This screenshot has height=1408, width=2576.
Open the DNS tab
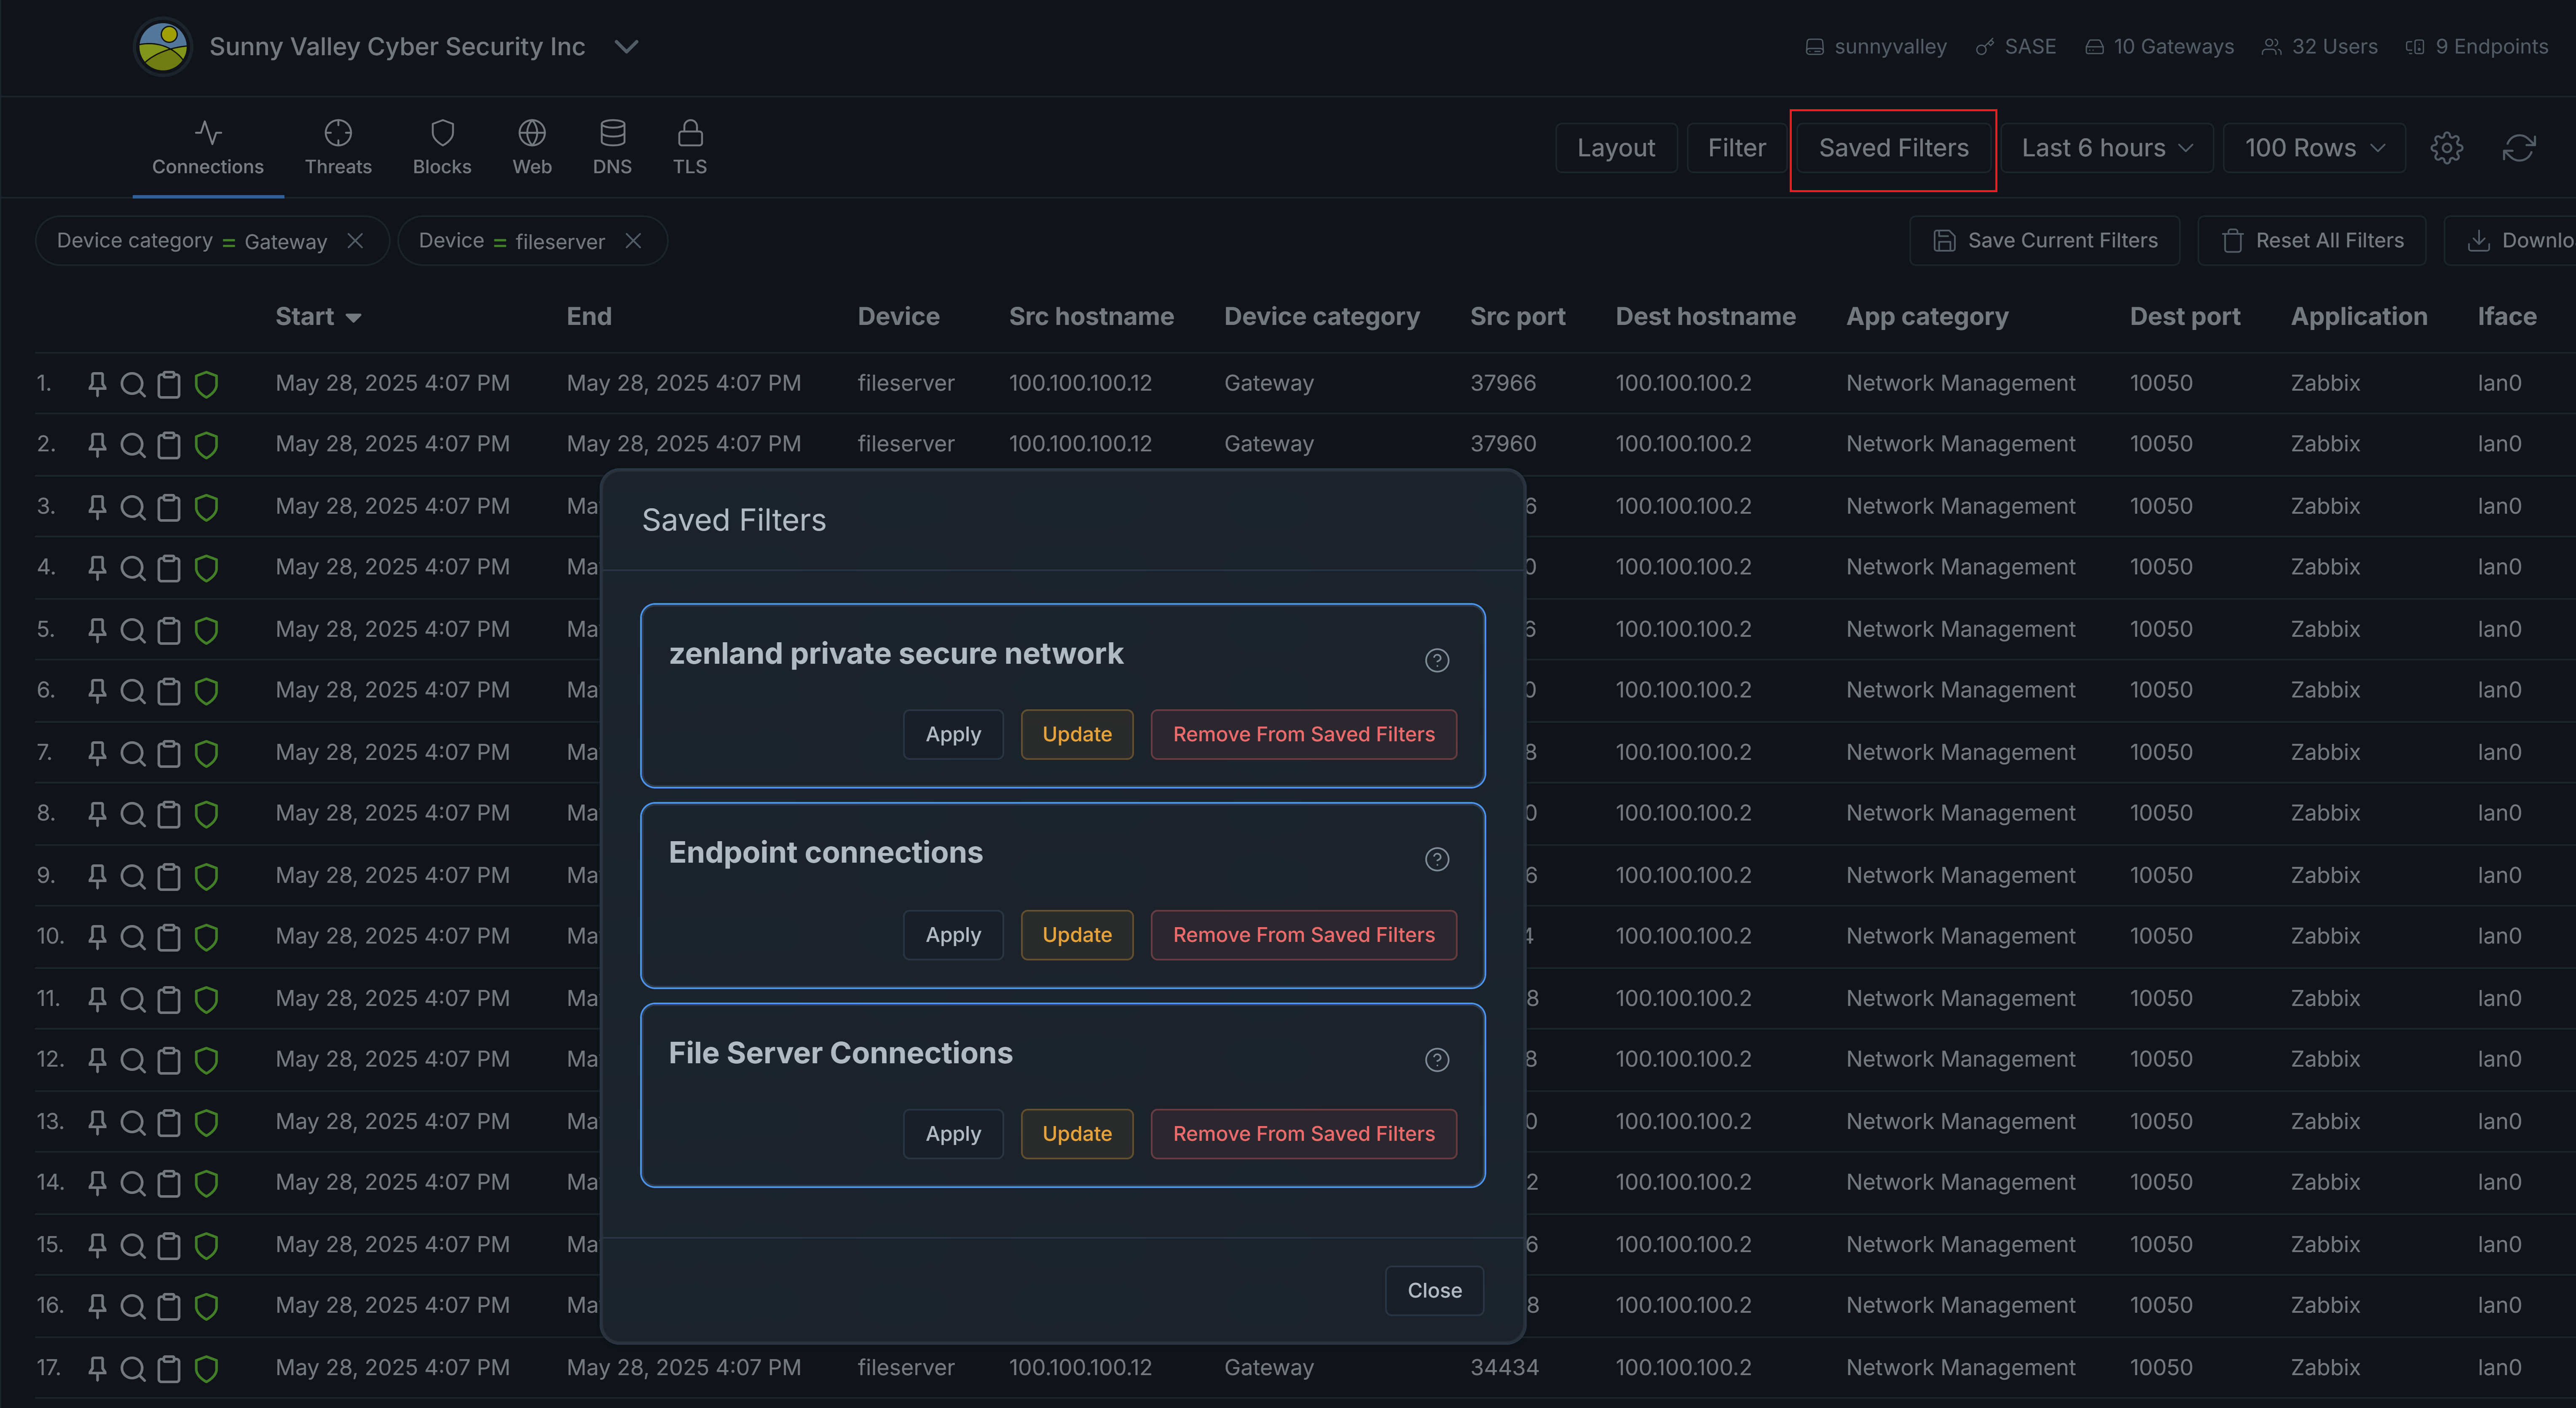point(612,148)
